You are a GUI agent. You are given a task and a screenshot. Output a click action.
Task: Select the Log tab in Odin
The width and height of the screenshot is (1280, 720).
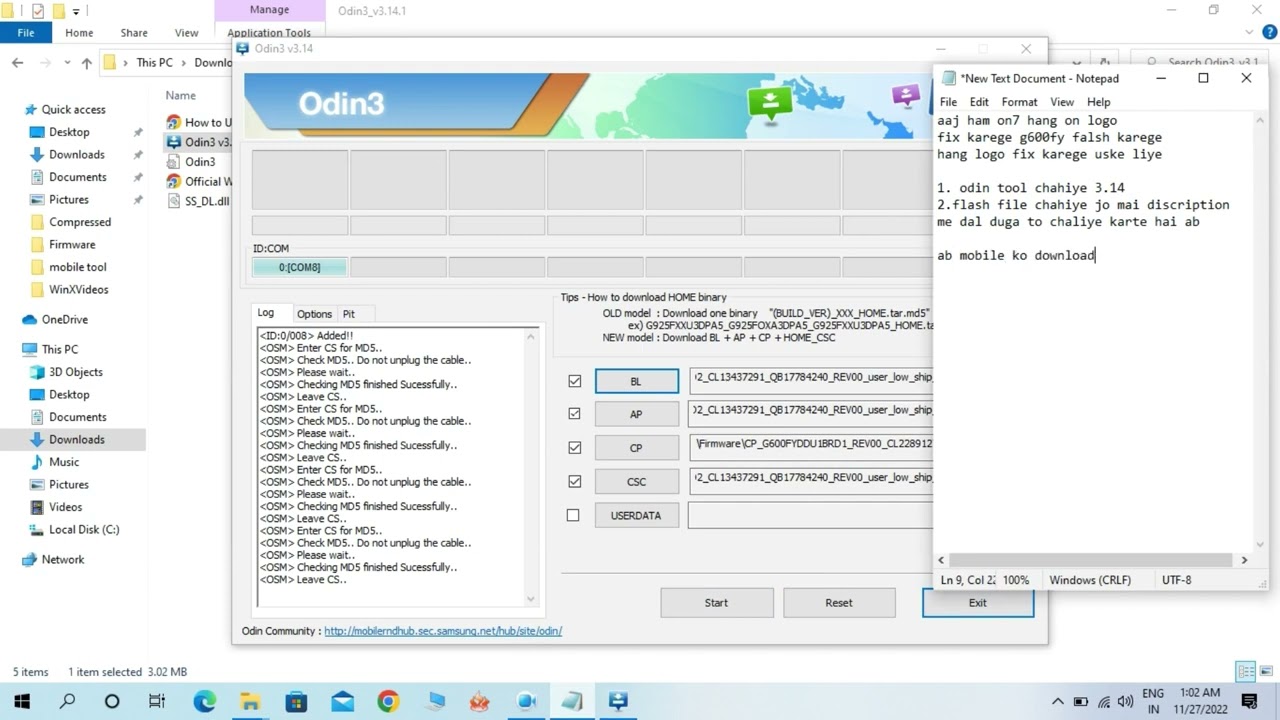[266, 313]
